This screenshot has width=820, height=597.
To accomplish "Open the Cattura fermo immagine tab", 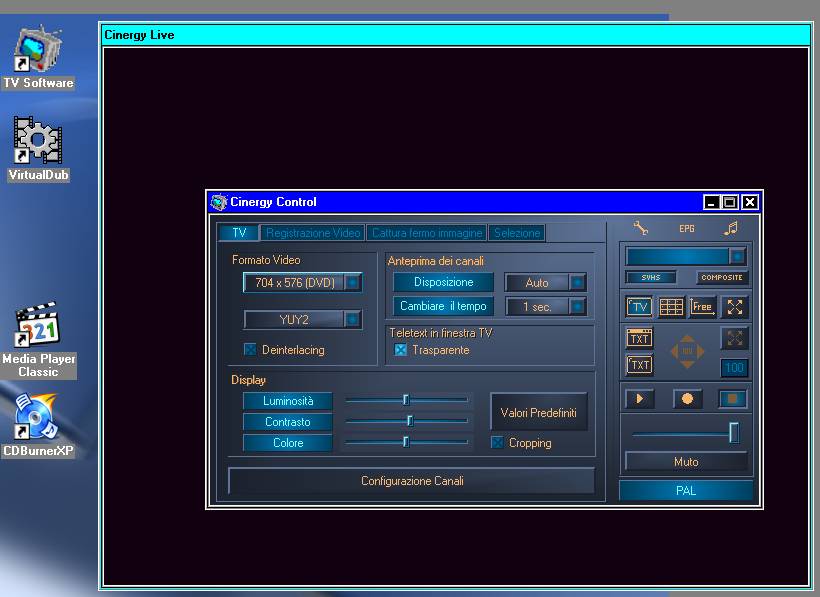I will click(x=427, y=233).
